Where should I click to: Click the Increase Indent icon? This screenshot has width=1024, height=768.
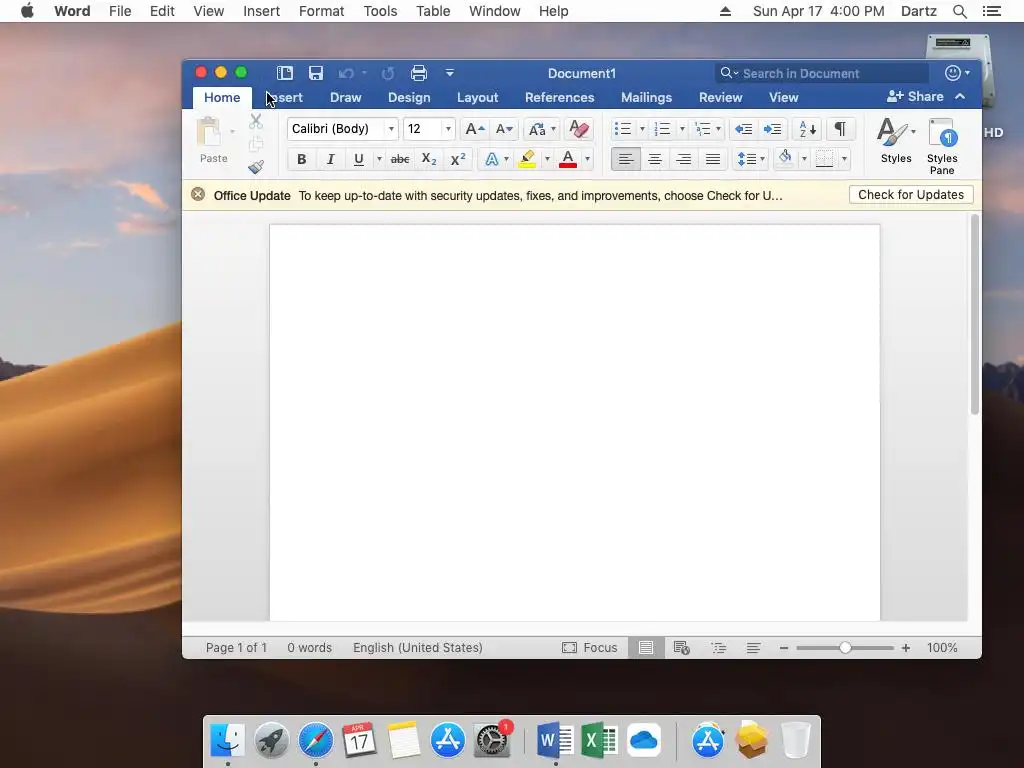pos(773,129)
